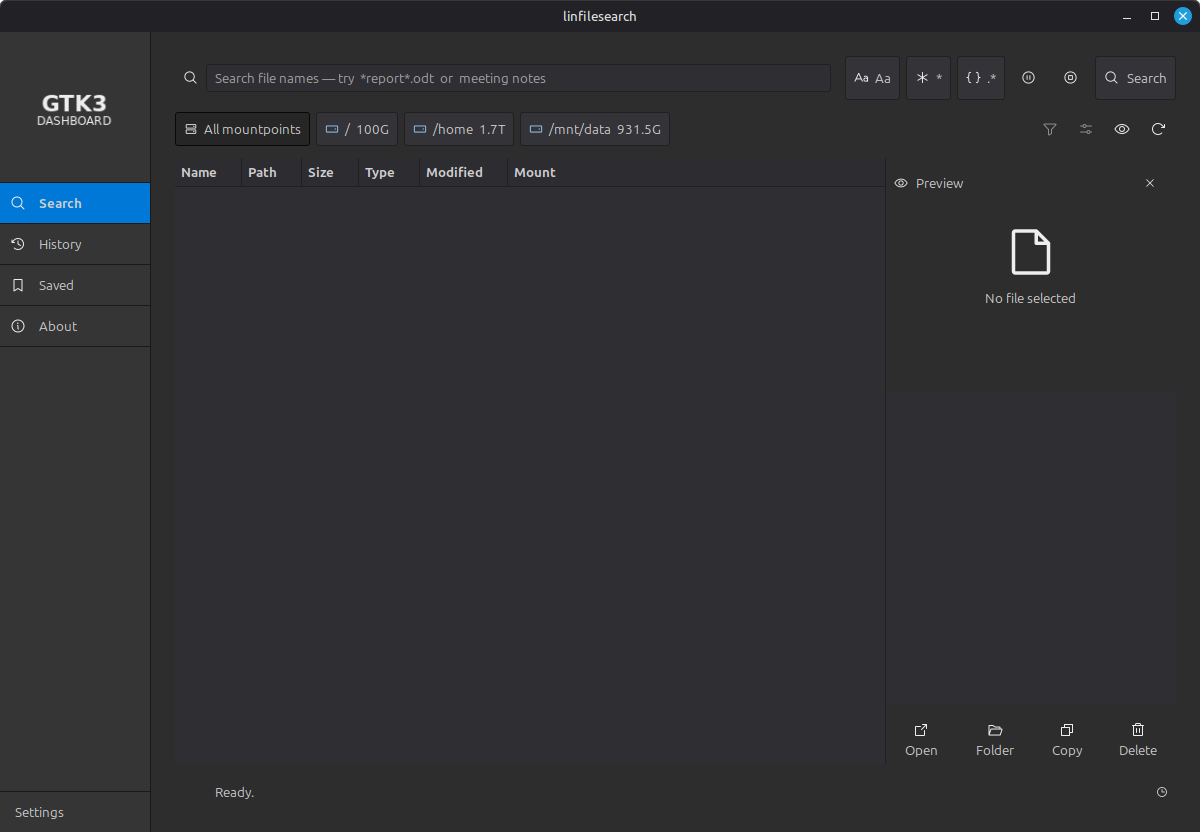The image size is (1200, 832).
Task: Minimize the linfilesearch window
Action: pyautogui.click(x=1128, y=16)
